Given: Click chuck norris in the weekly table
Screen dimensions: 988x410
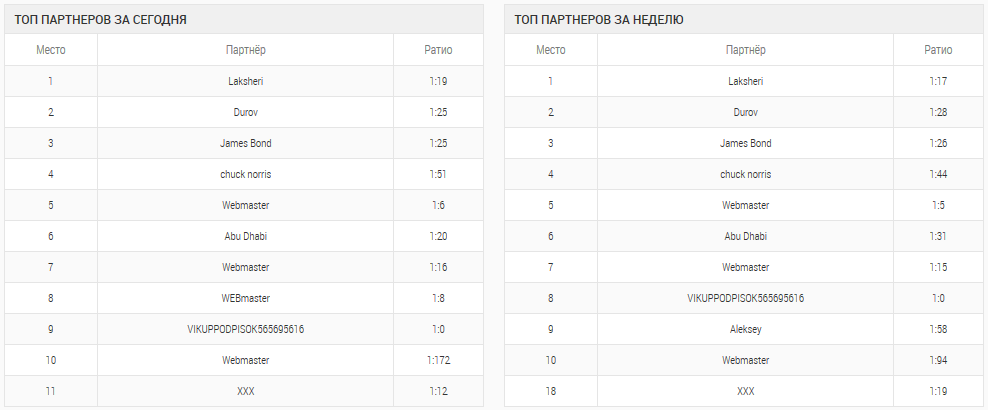Looking at the screenshot, I should [x=745, y=174].
